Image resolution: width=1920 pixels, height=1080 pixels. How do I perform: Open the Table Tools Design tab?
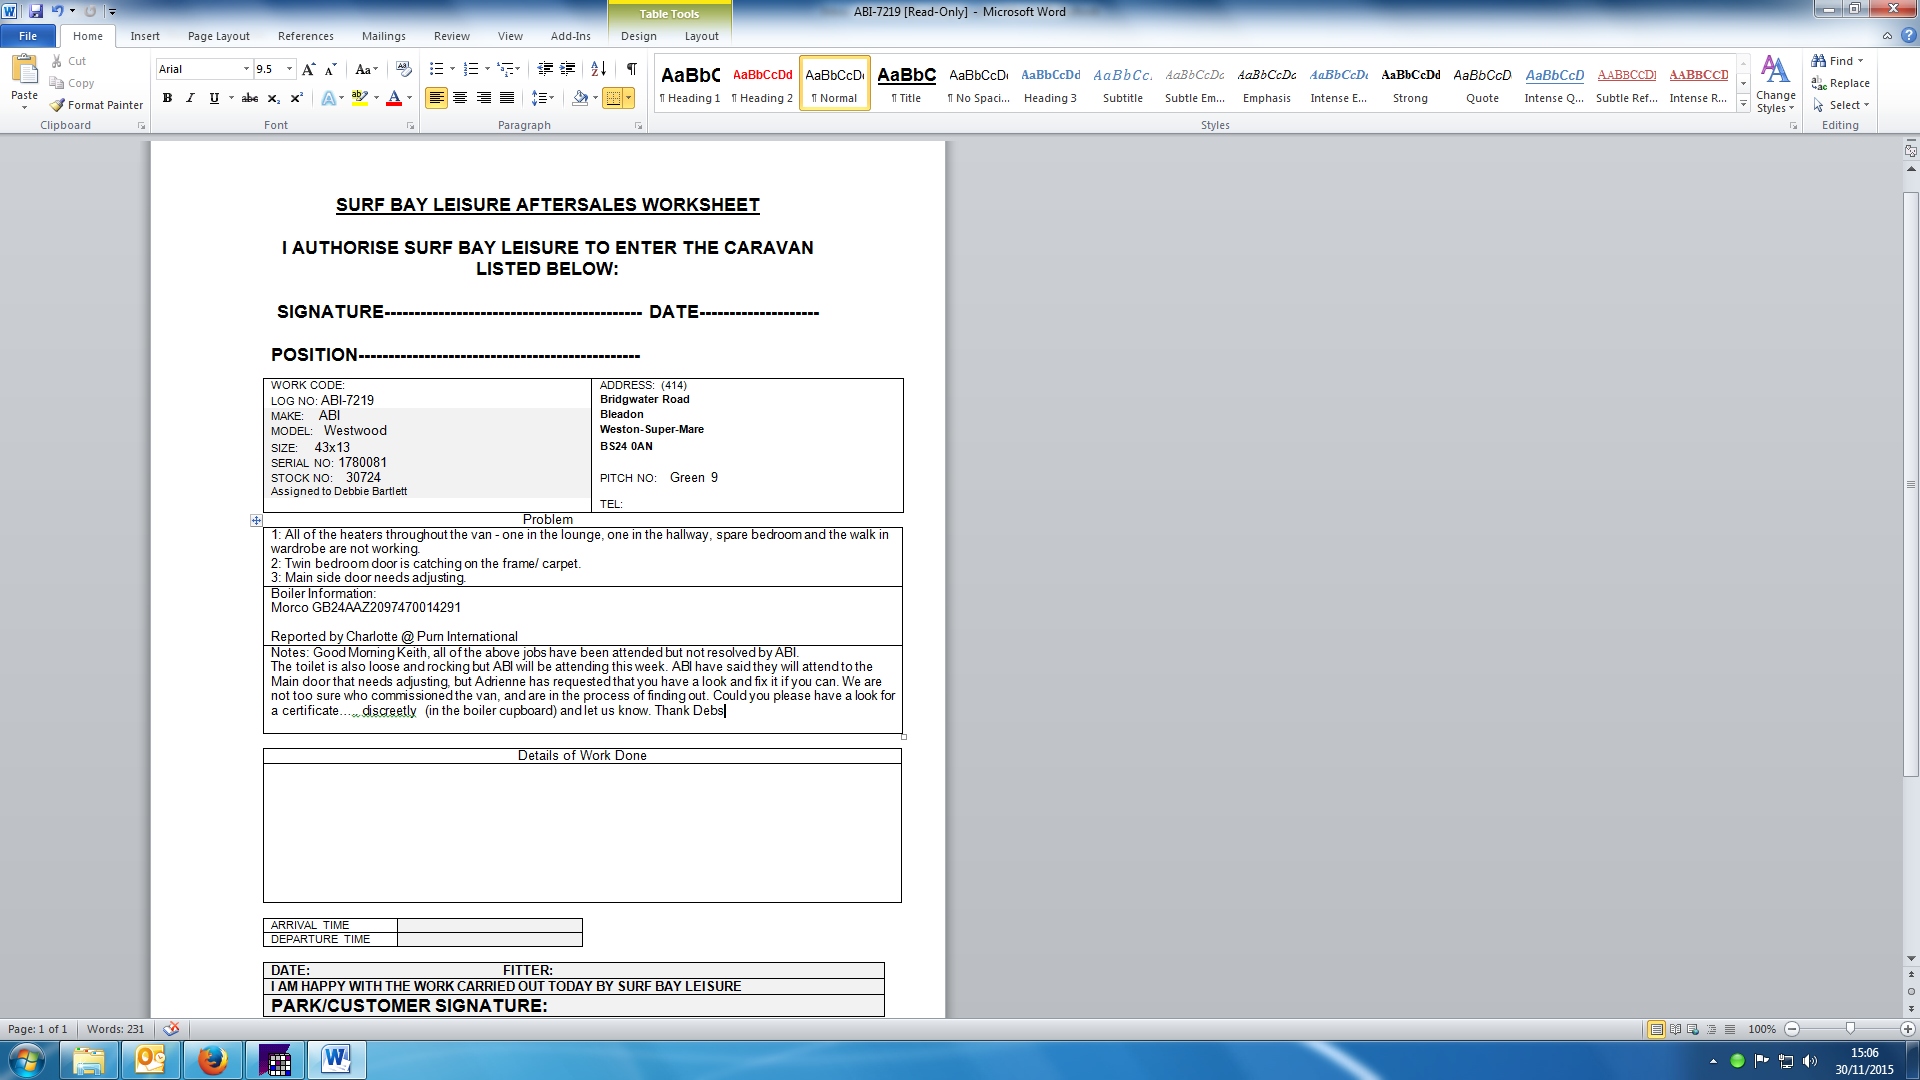638,36
